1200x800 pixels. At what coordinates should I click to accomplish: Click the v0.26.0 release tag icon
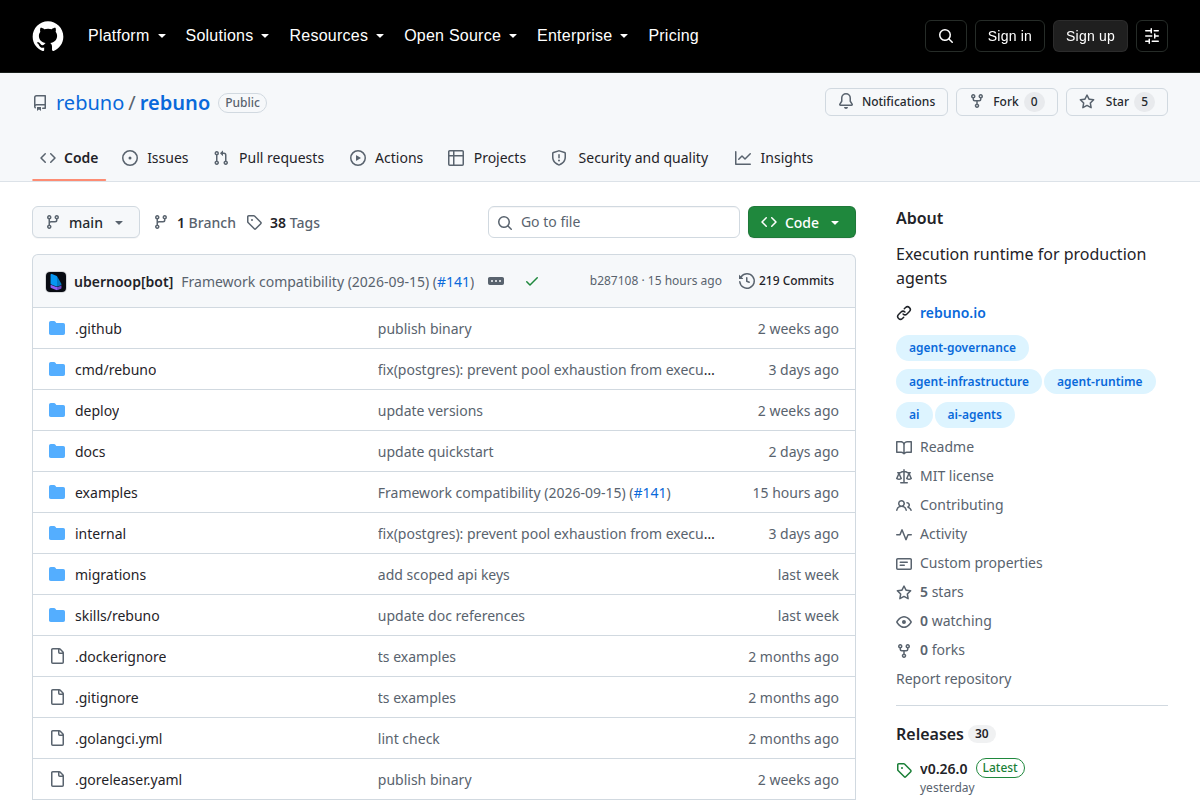[904, 770]
